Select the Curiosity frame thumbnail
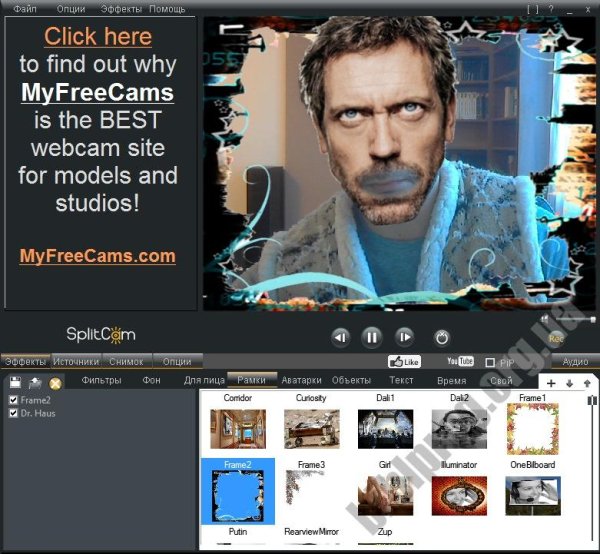The width and height of the screenshot is (600, 554). 311,429
